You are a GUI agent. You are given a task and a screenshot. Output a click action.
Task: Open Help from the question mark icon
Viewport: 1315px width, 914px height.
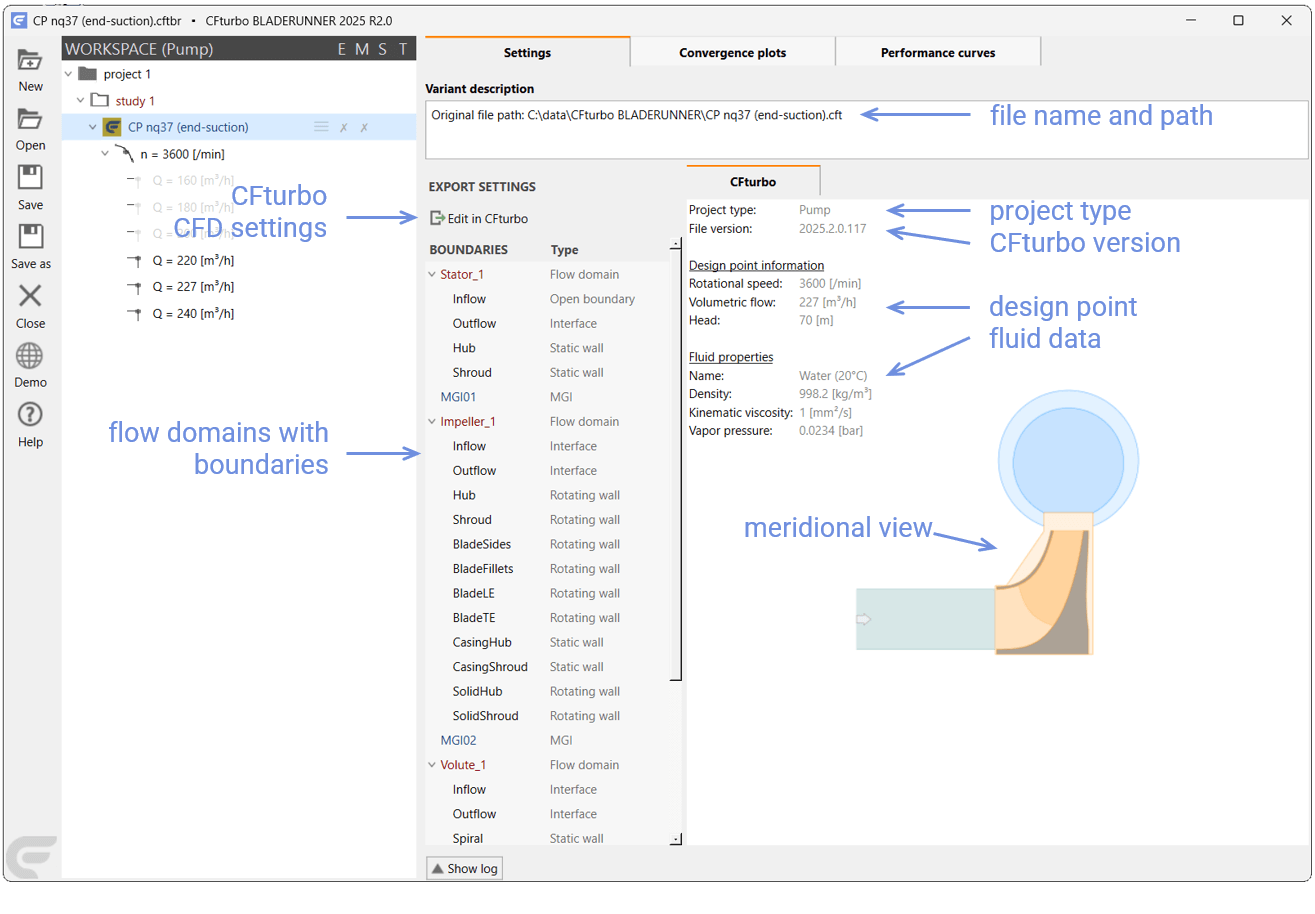click(x=30, y=414)
